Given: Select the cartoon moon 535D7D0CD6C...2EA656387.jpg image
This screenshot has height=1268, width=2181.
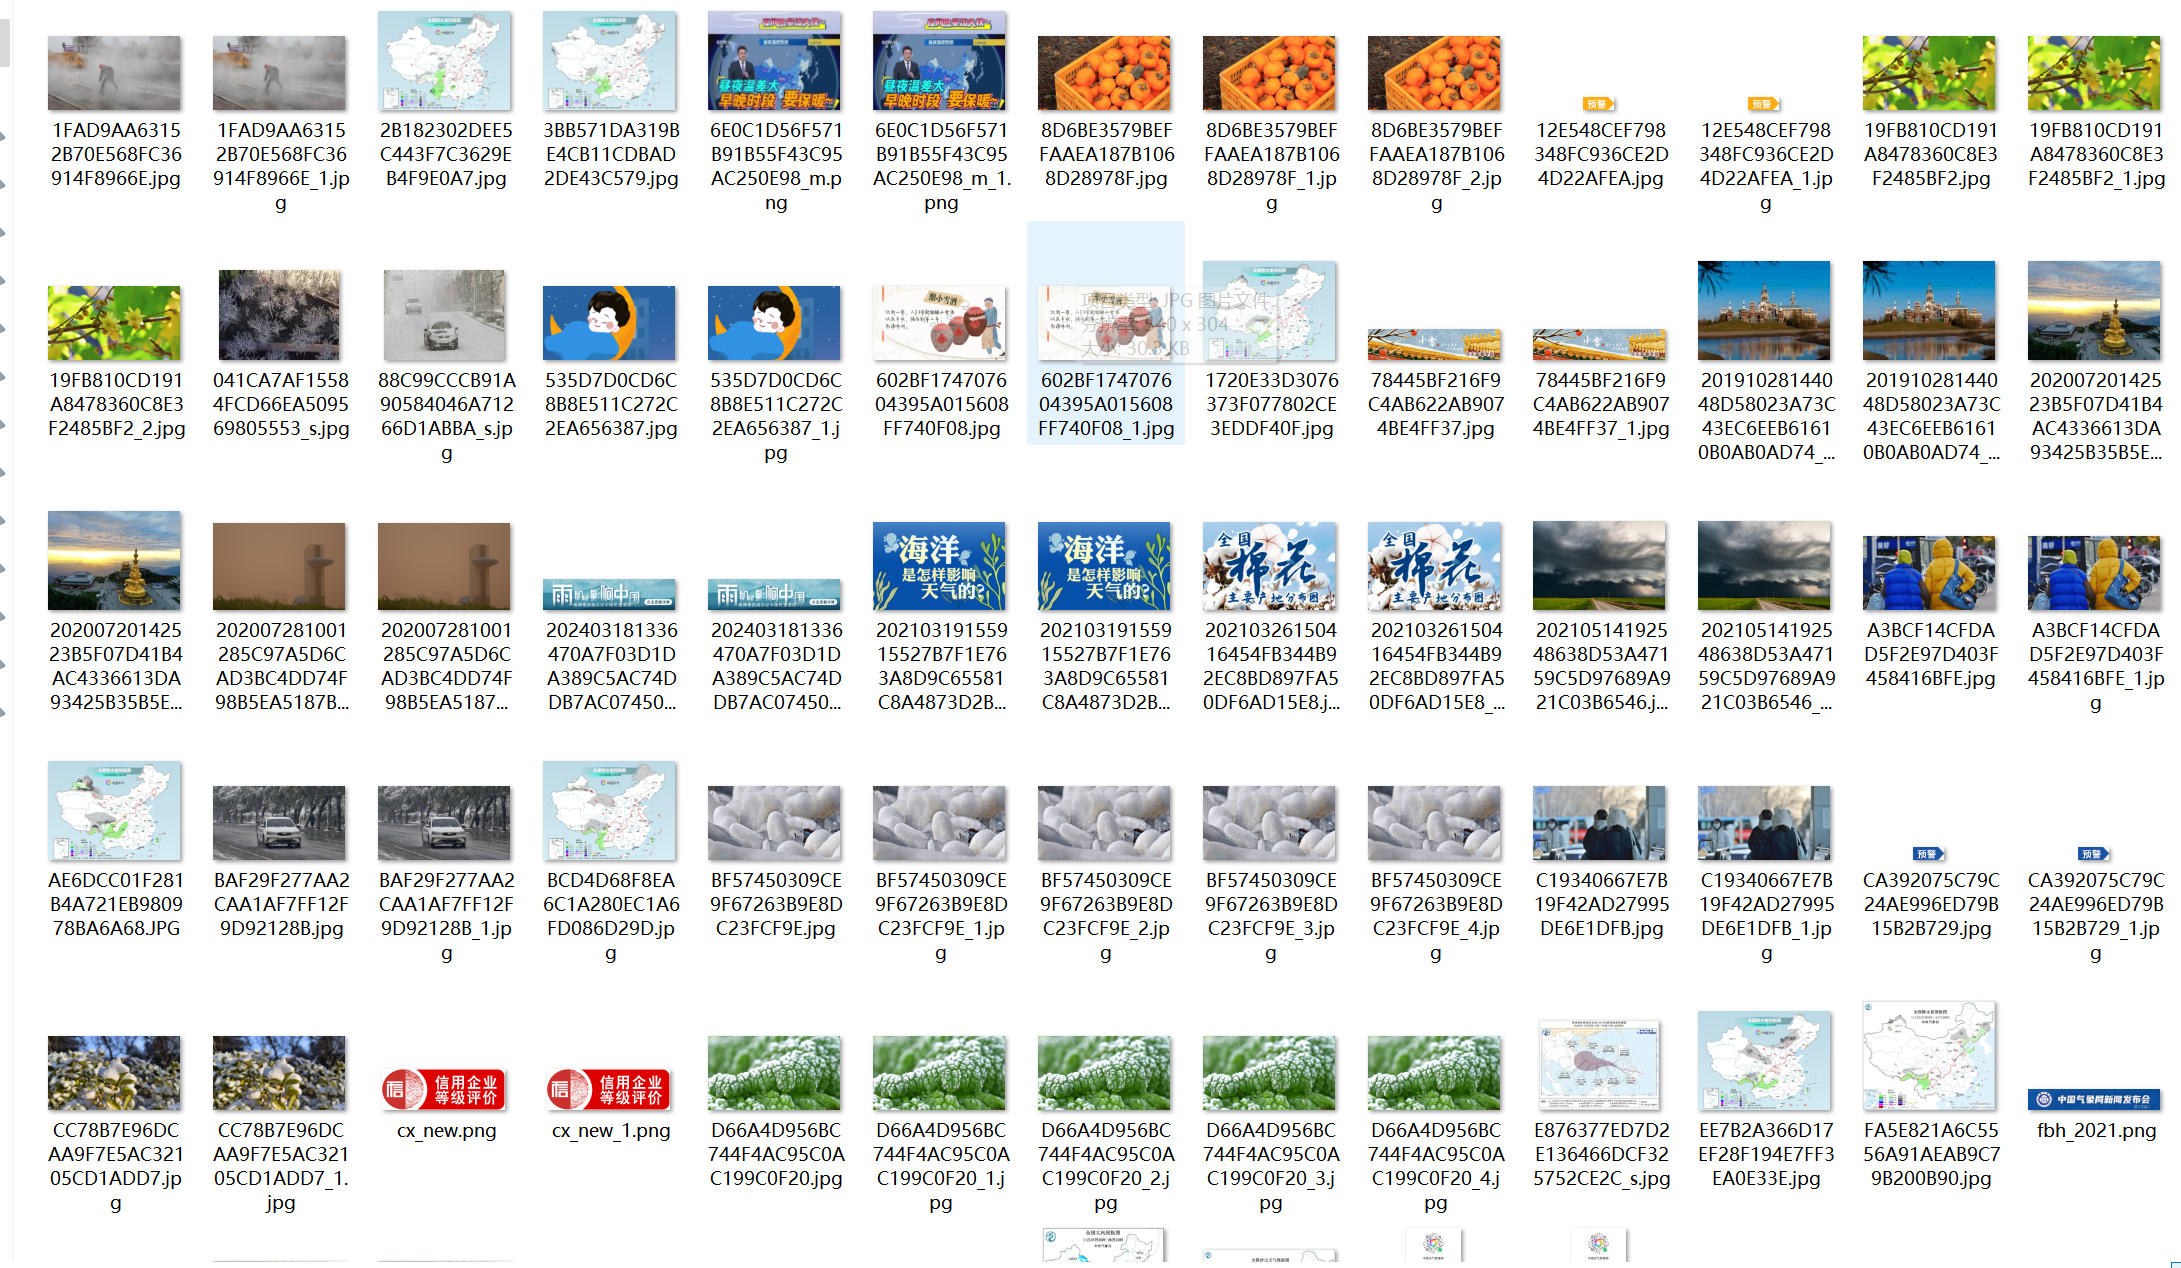Looking at the screenshot, I should 609,322.
